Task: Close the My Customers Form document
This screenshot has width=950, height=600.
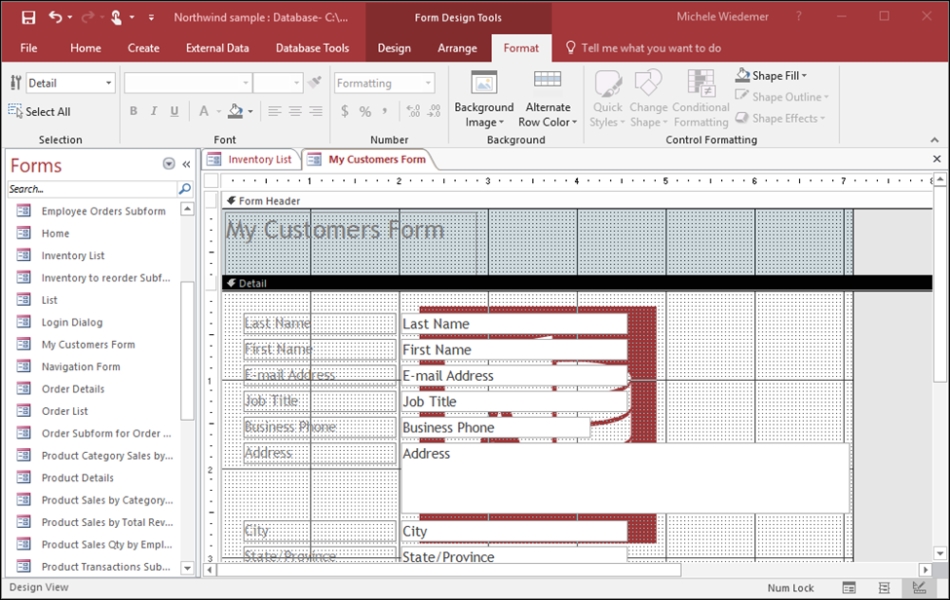Action: coord(937,159)
